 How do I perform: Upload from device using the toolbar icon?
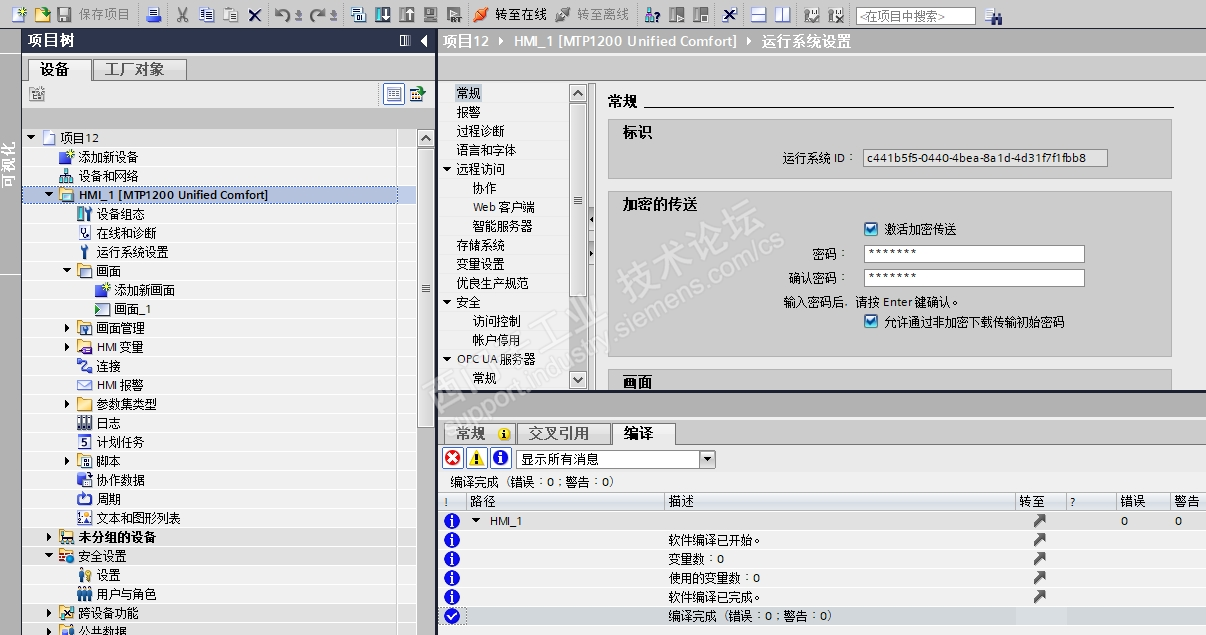[406, 15]
